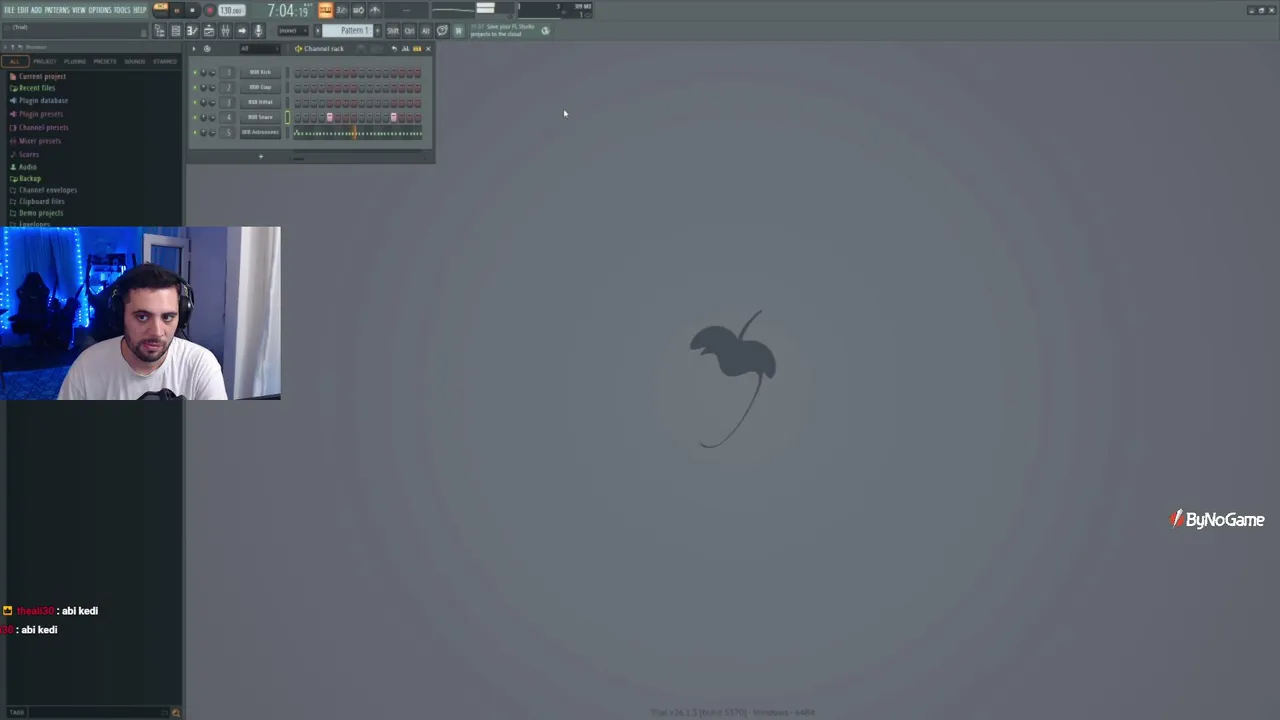Viewport: 1280px width, 720px height.
Task: Expand the Backup folder in the browser
Action: [30, 178]
